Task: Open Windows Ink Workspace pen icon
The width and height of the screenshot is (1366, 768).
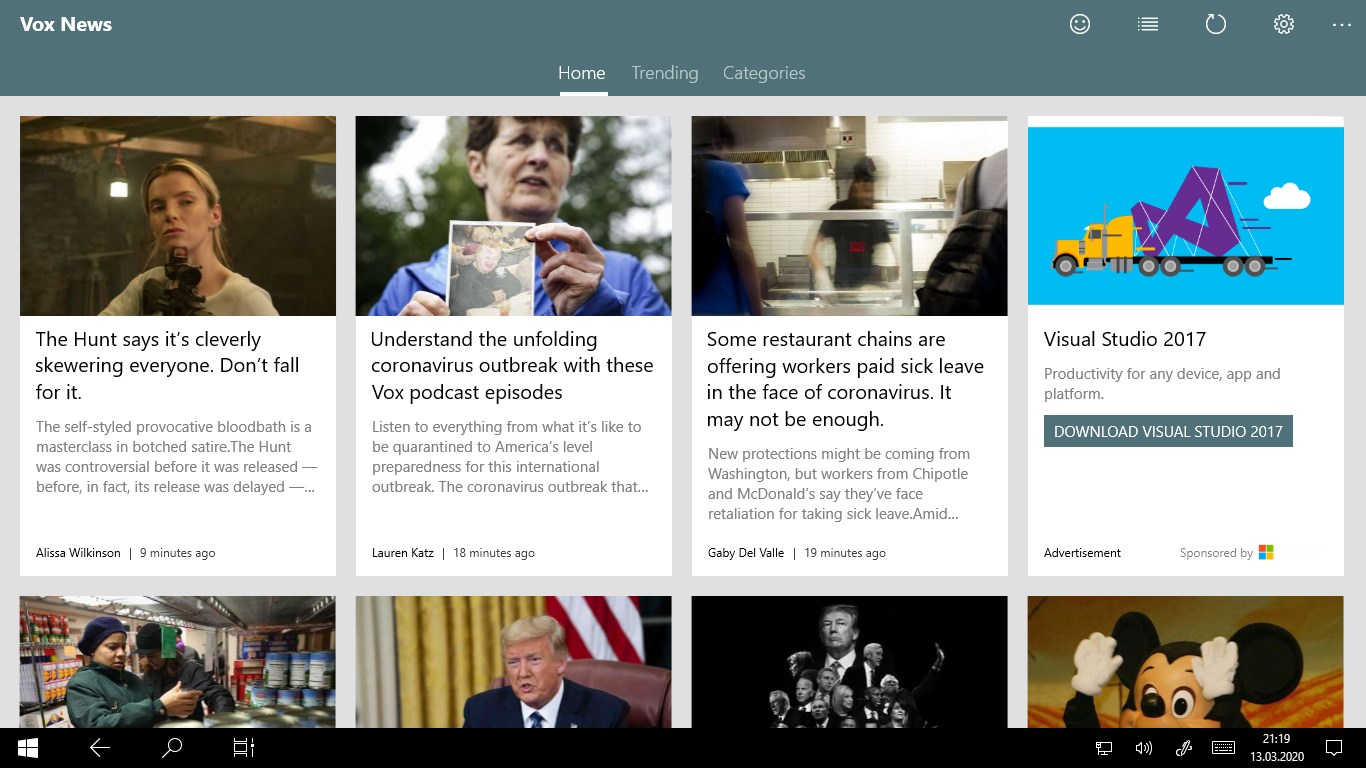Action: [1183, 747]
